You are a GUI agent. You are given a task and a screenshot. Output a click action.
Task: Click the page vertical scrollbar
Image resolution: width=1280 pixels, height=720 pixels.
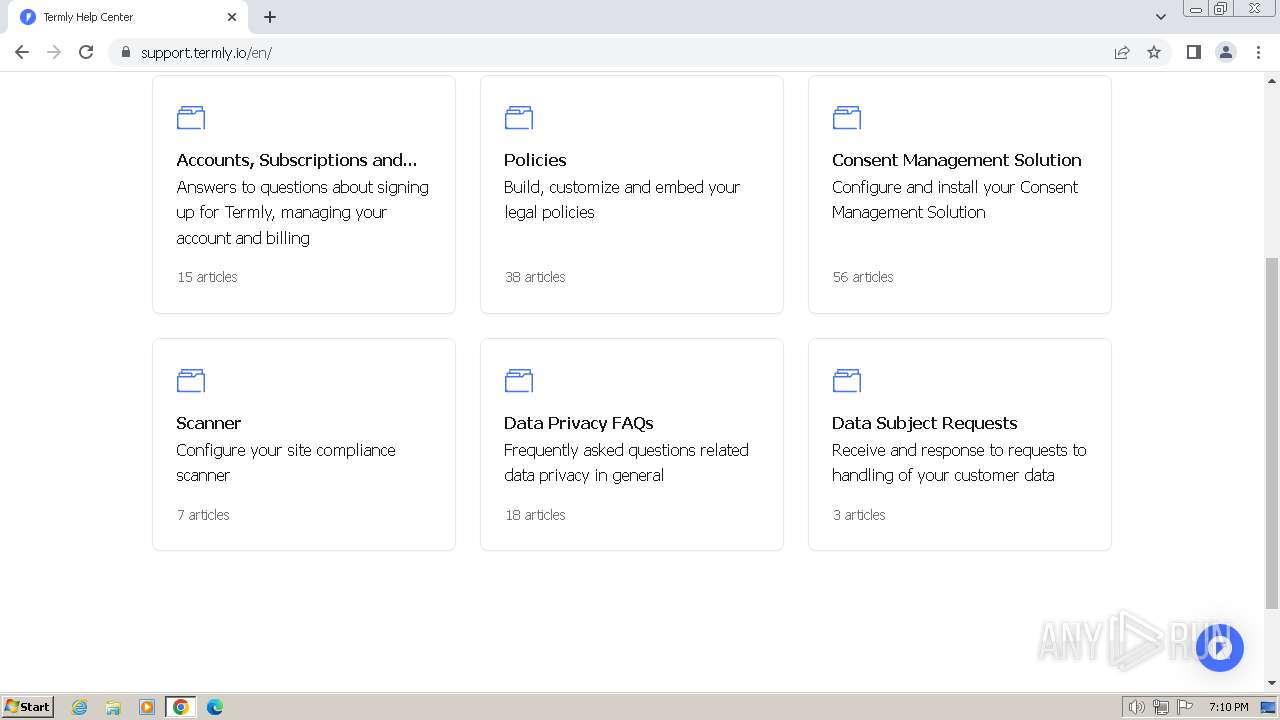1271,430
